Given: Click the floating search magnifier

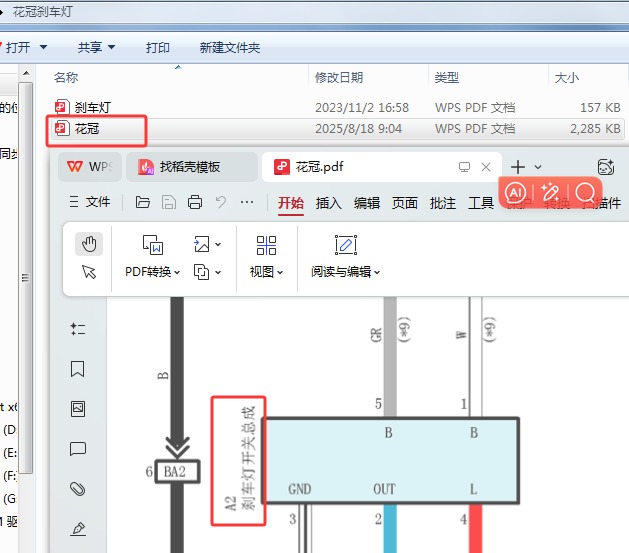Looking at the screenshot, I should click(585, 192).
